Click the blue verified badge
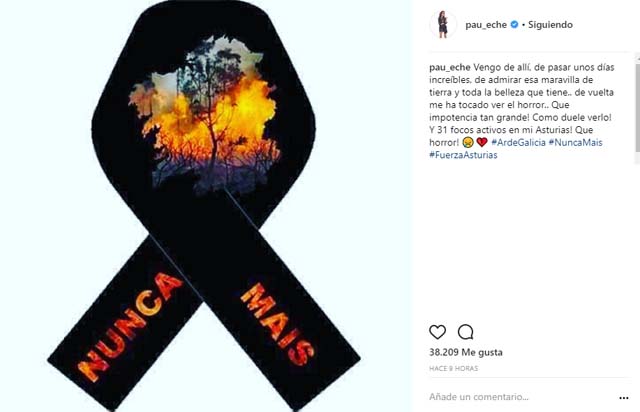The height and width of the screenshot is (412, 640). 514,24
